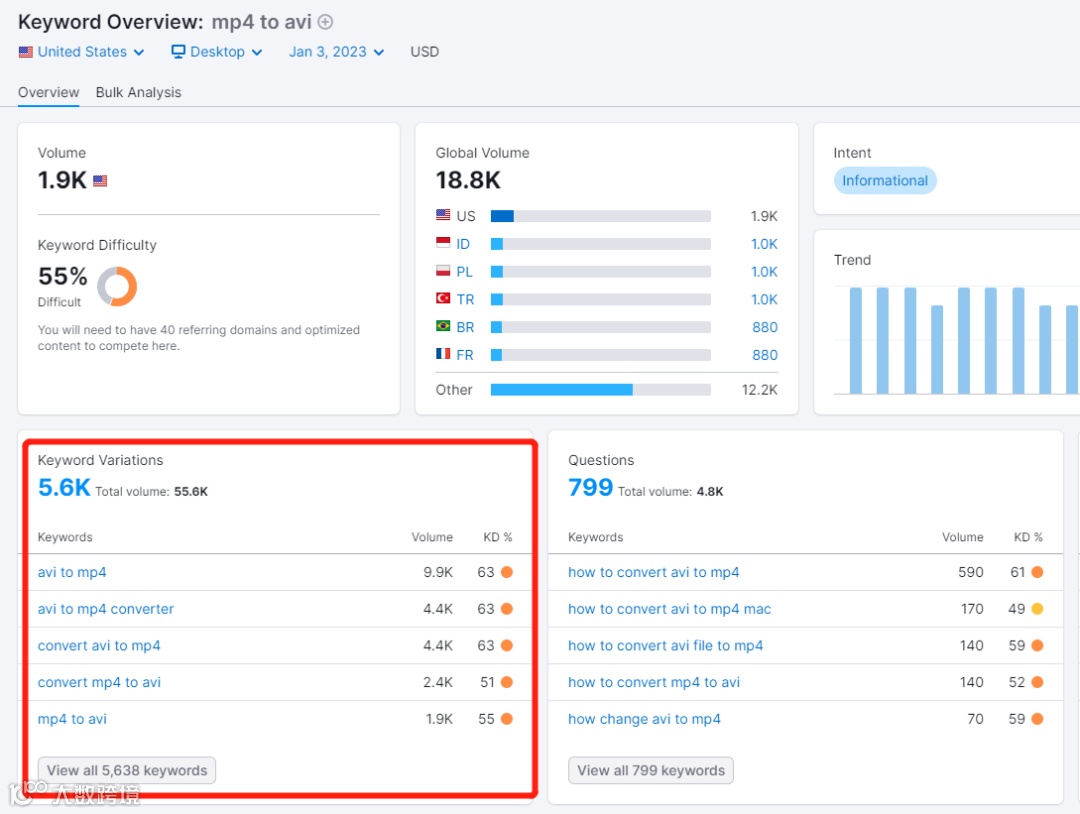
Task: Click View all 5,638 keywords button
Action: (127, 771)
